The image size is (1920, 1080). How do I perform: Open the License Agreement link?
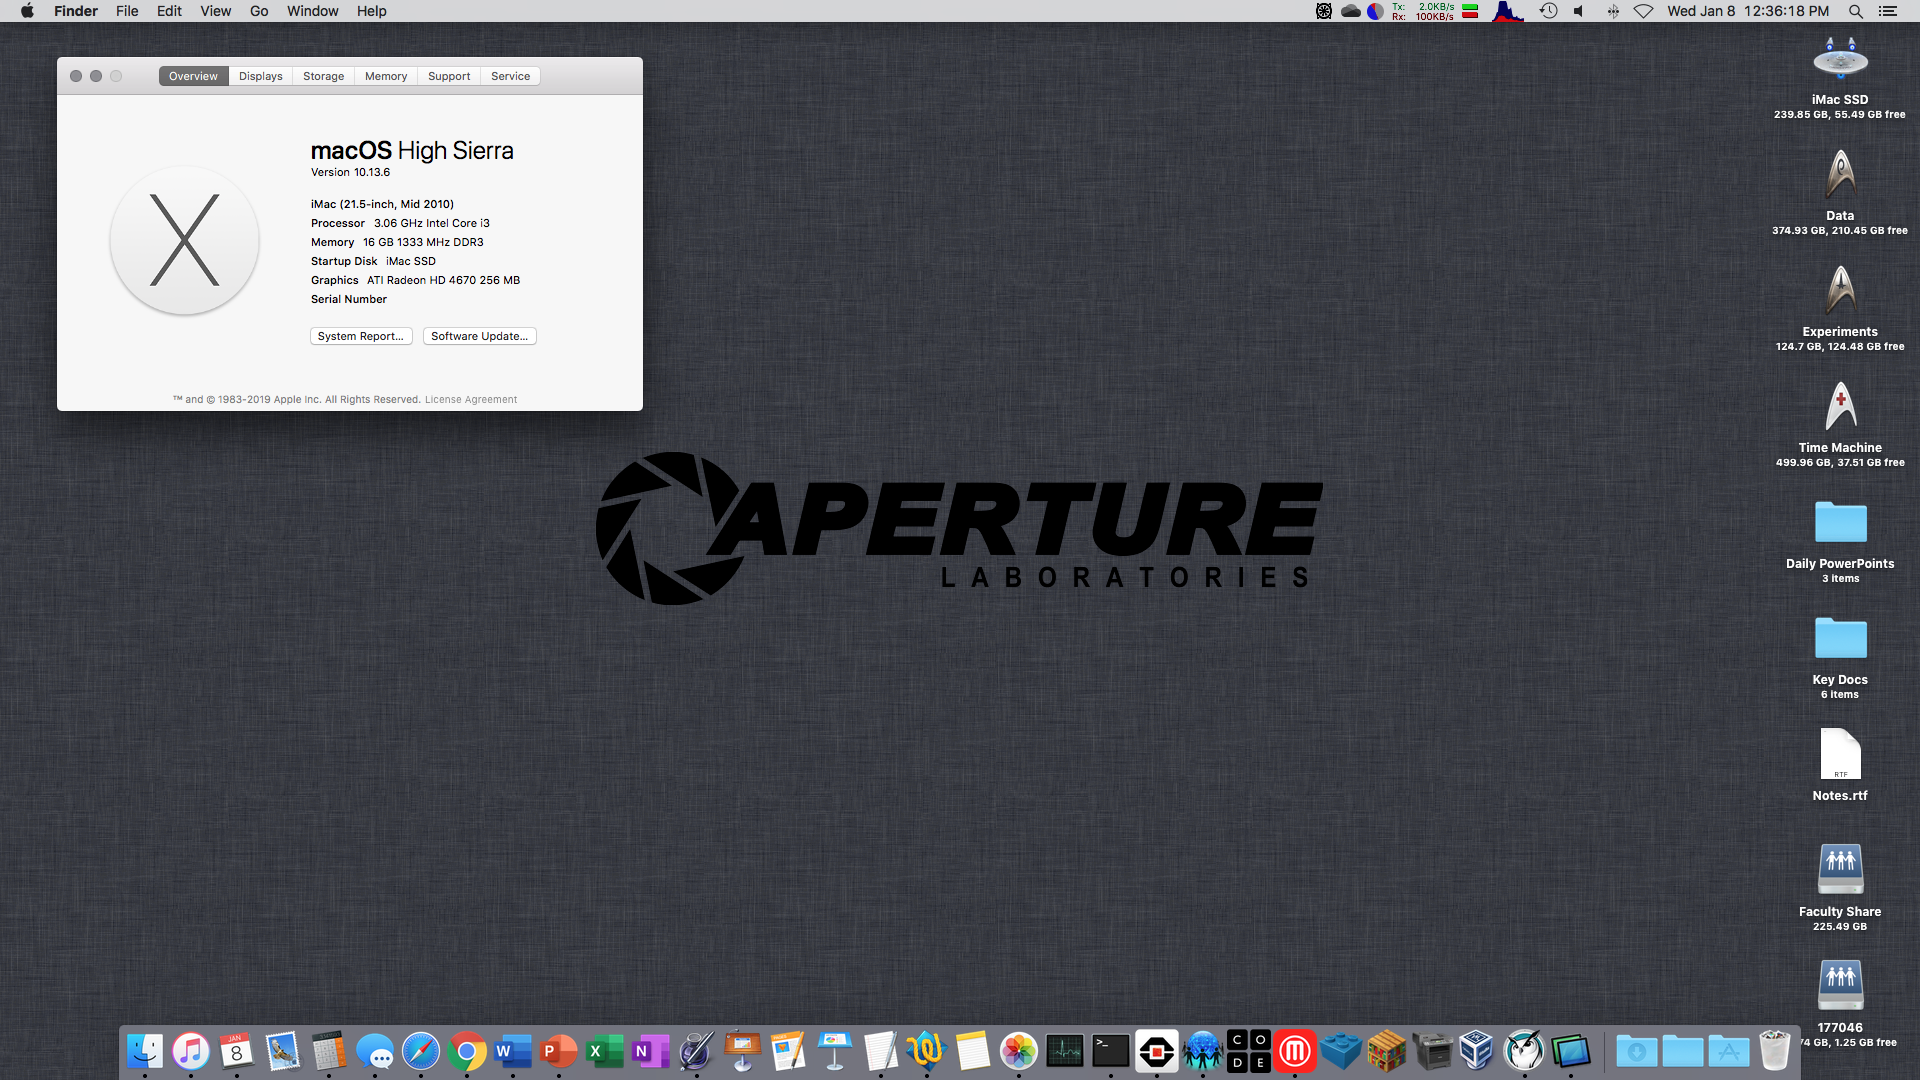[471, 399]
